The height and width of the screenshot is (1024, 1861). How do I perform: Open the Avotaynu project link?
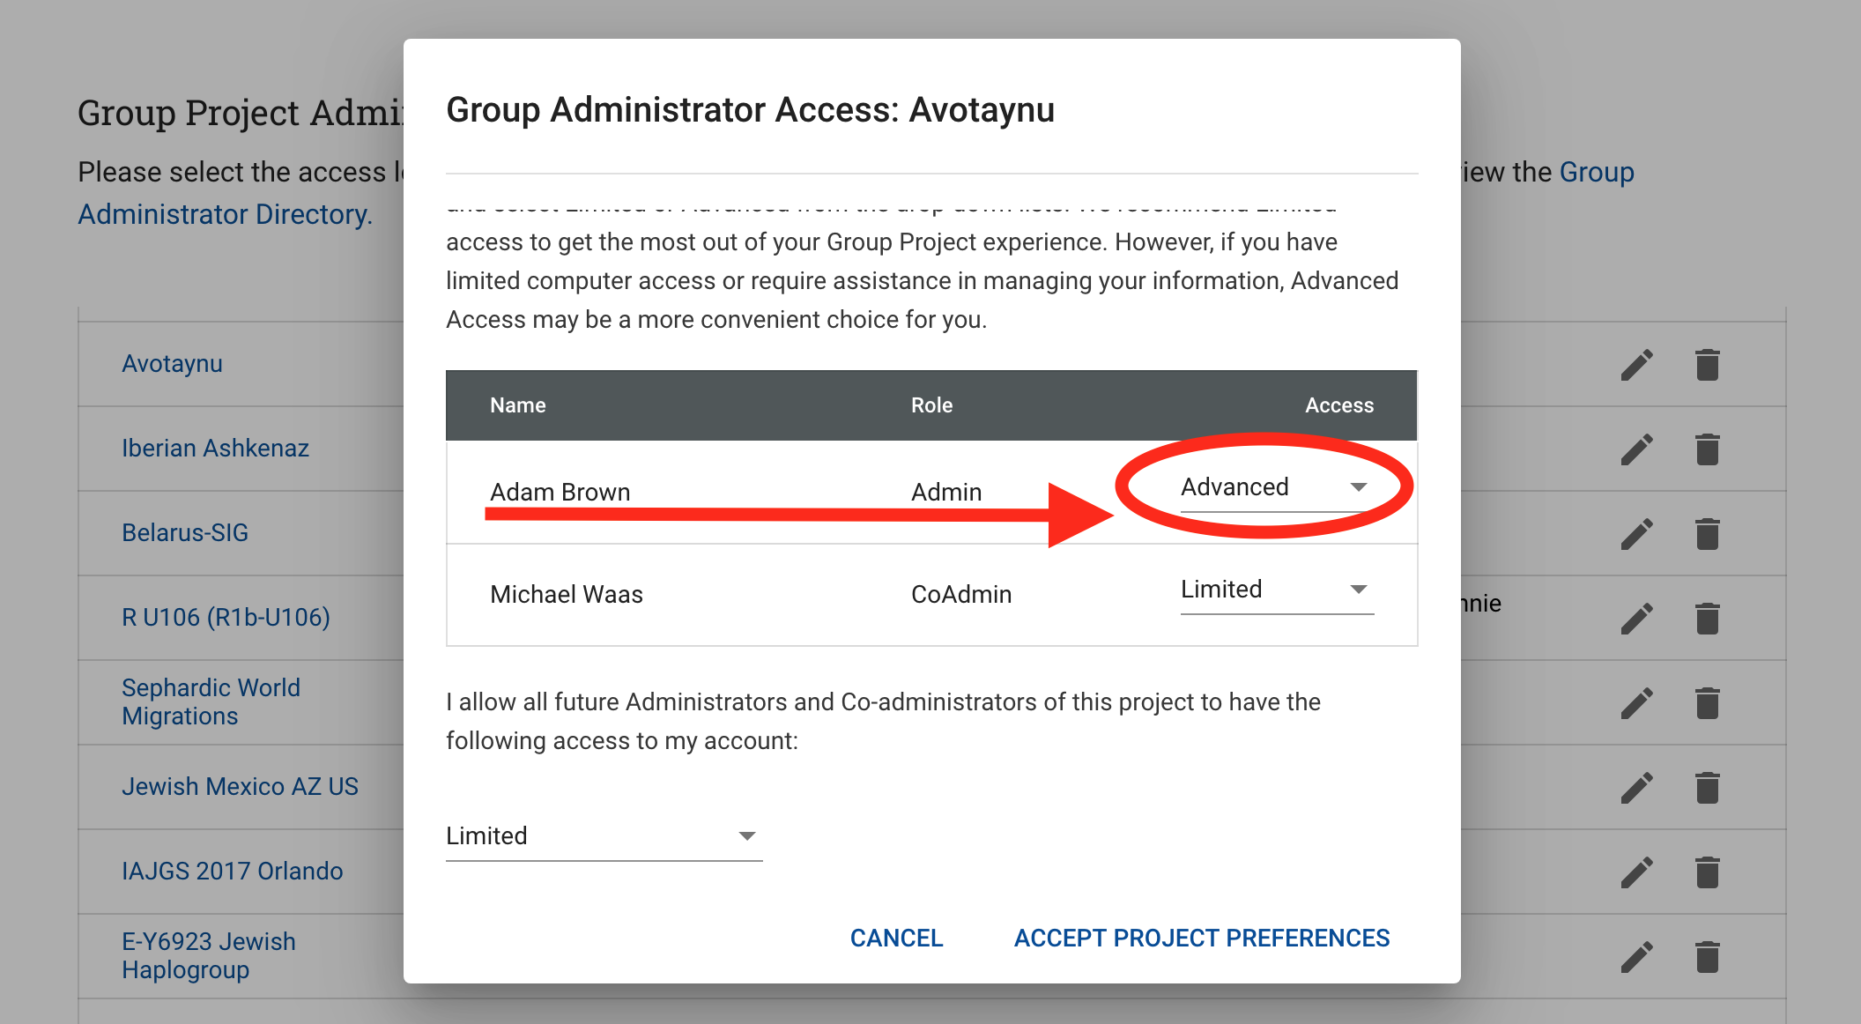pyautogui.click(x=172, y=363)
